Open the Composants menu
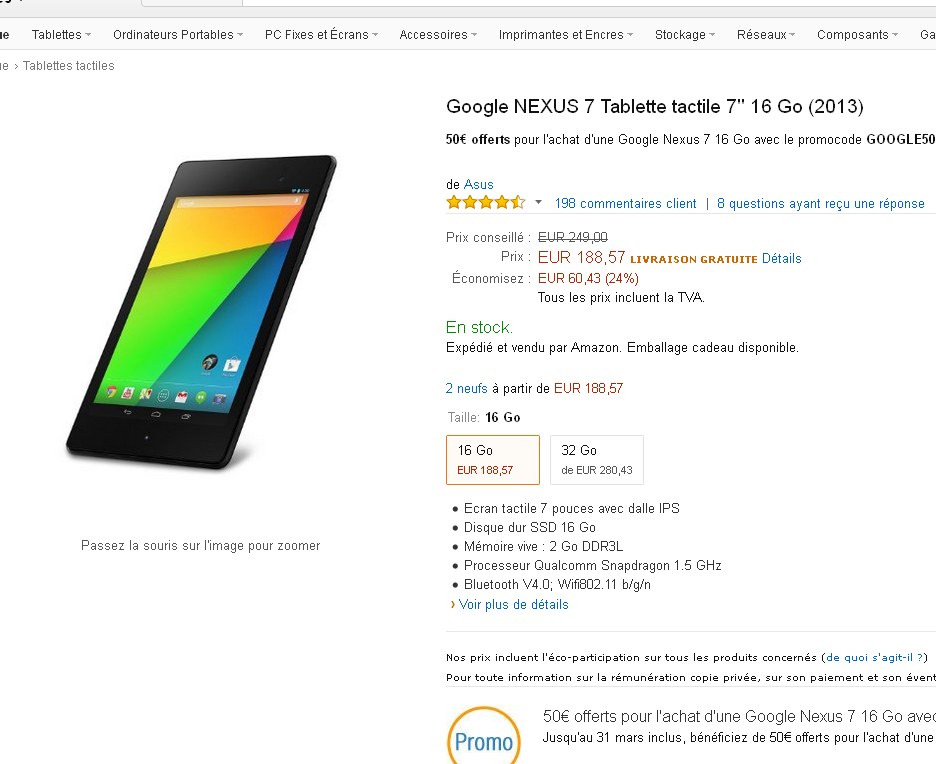The image size is (936, 764). [857, 35]
